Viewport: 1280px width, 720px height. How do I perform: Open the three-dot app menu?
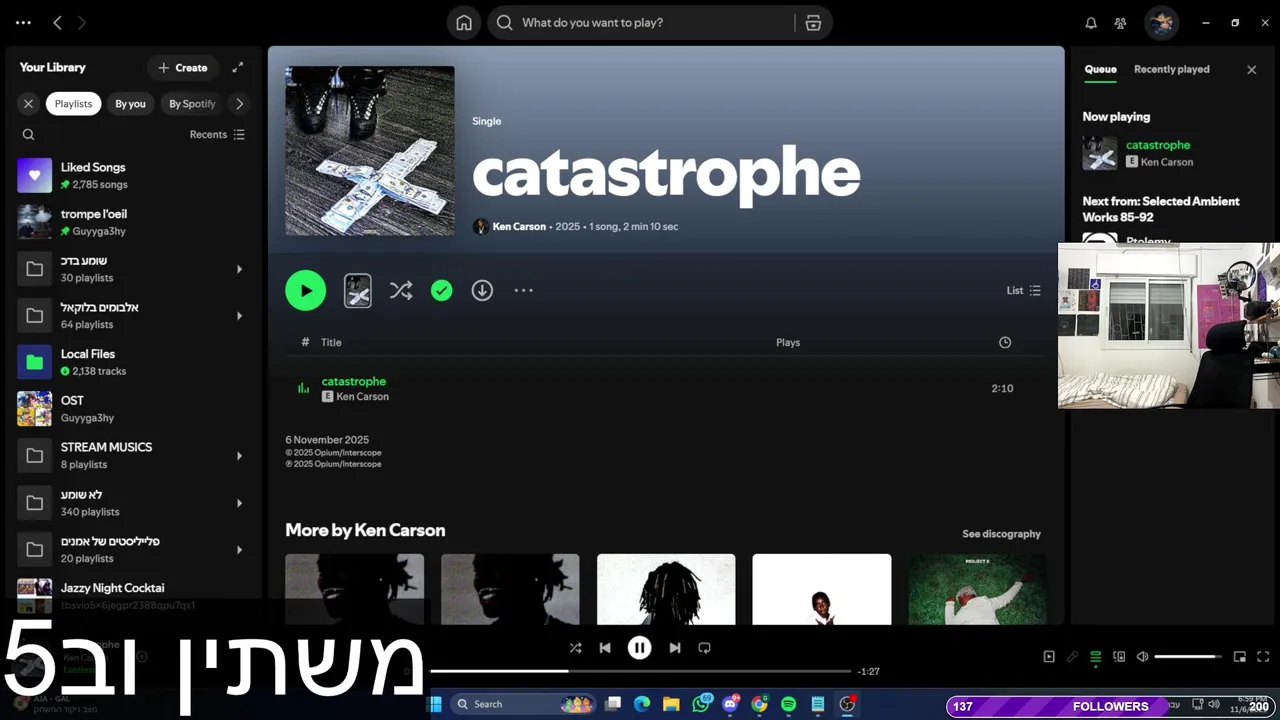tap(24, 22)
